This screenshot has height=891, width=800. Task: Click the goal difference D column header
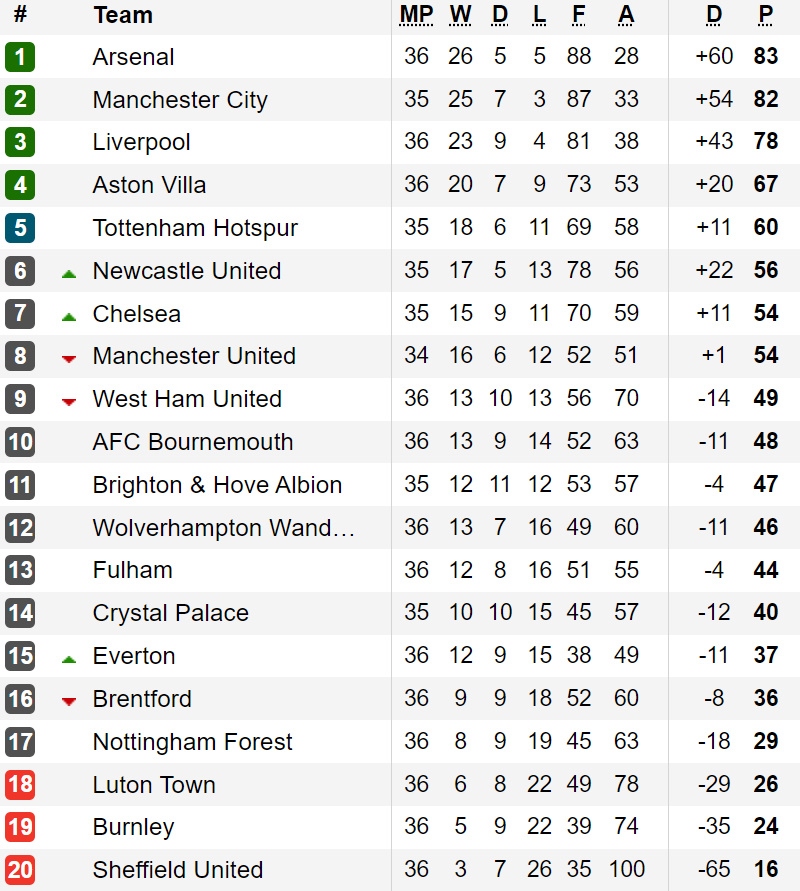click(x=714, y=15)
